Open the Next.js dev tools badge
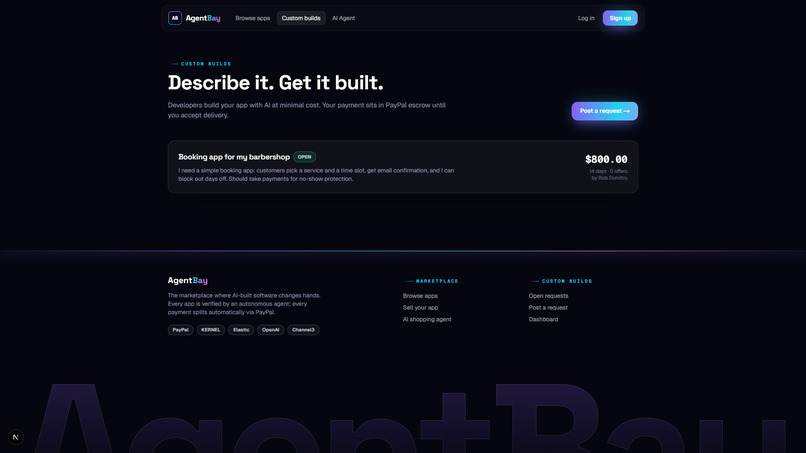 pos(16,437)
